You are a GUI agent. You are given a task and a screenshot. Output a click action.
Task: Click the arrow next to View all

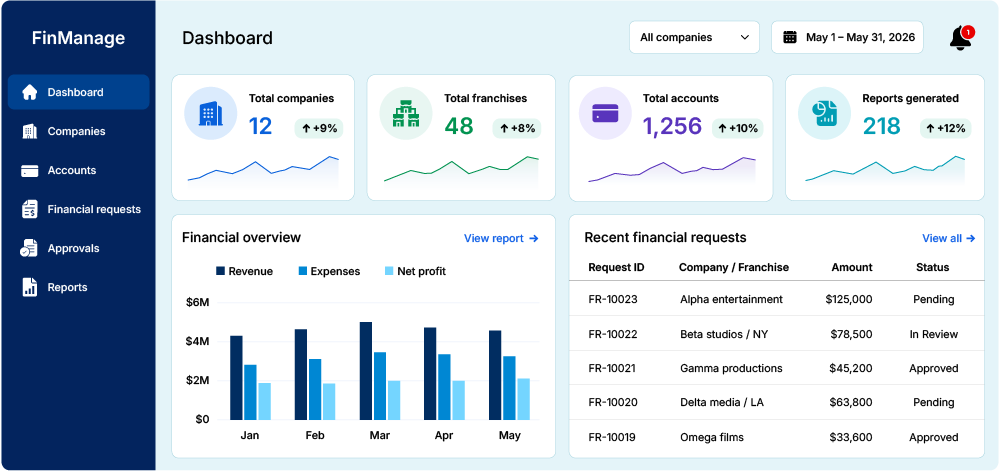click(971, 238)
